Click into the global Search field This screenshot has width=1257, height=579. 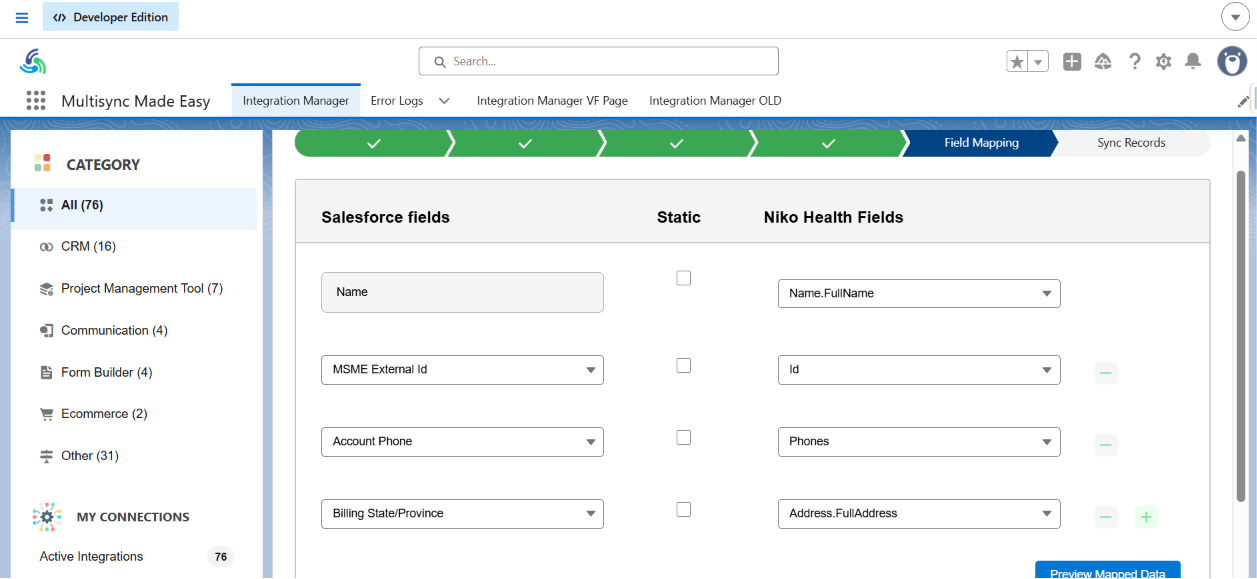598,61
